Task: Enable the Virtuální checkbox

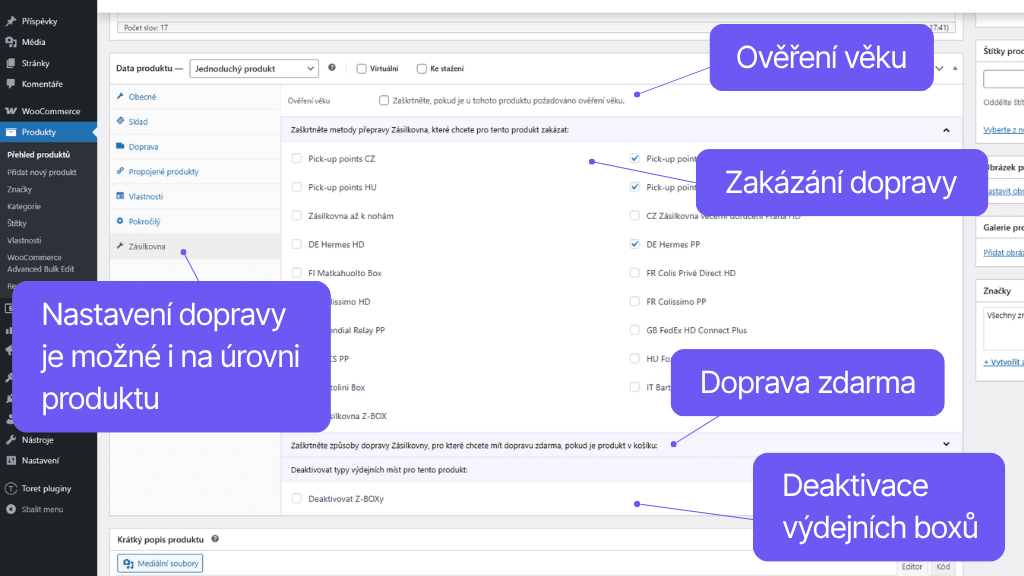Action: tap(360, 68)
